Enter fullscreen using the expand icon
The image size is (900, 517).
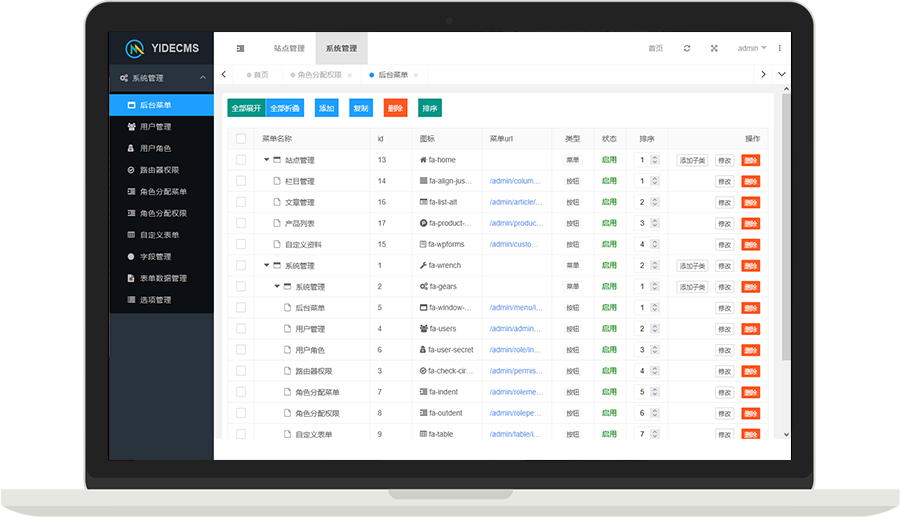(x=714, y=48)
